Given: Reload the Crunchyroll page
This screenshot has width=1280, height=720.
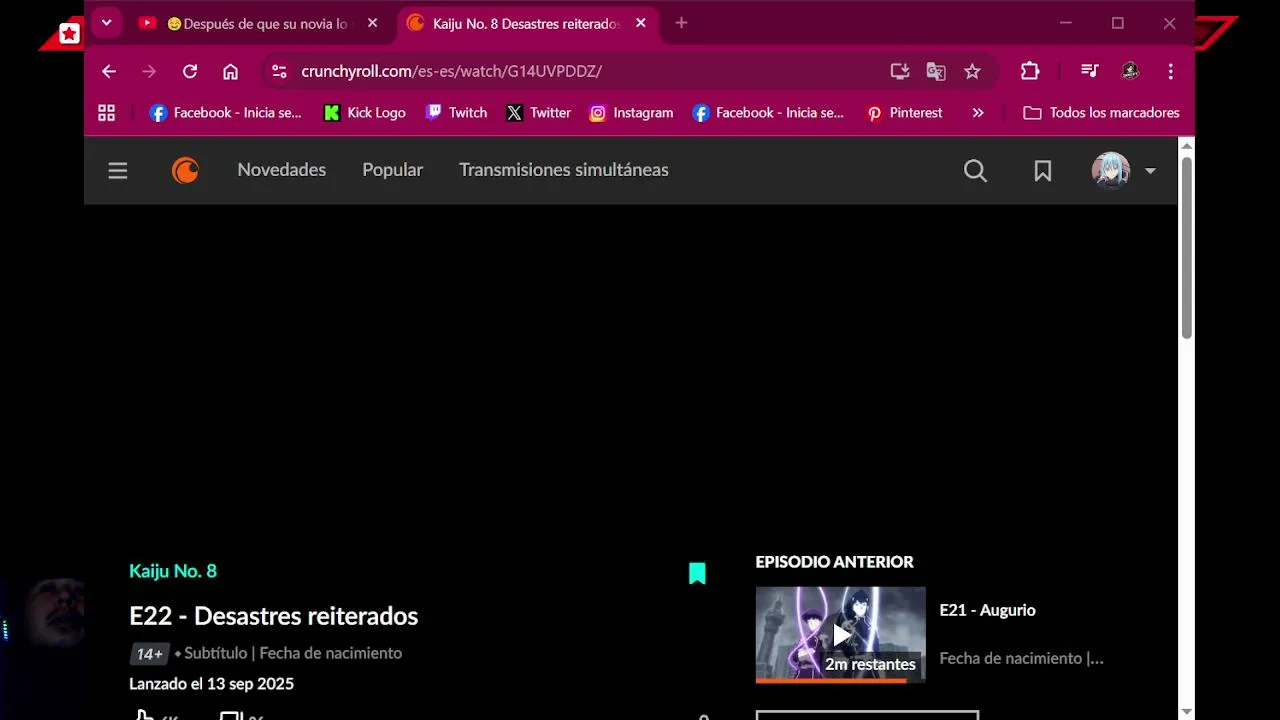Looking at the screenshot, I should click(190, 71).
